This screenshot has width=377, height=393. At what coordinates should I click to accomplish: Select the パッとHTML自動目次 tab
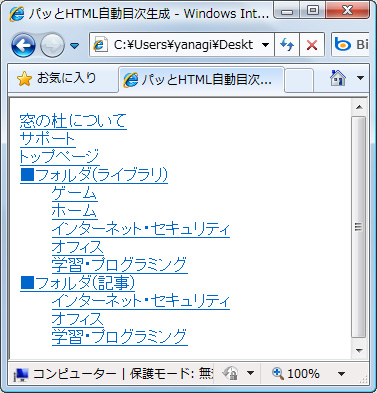click(x=201, y=80)
